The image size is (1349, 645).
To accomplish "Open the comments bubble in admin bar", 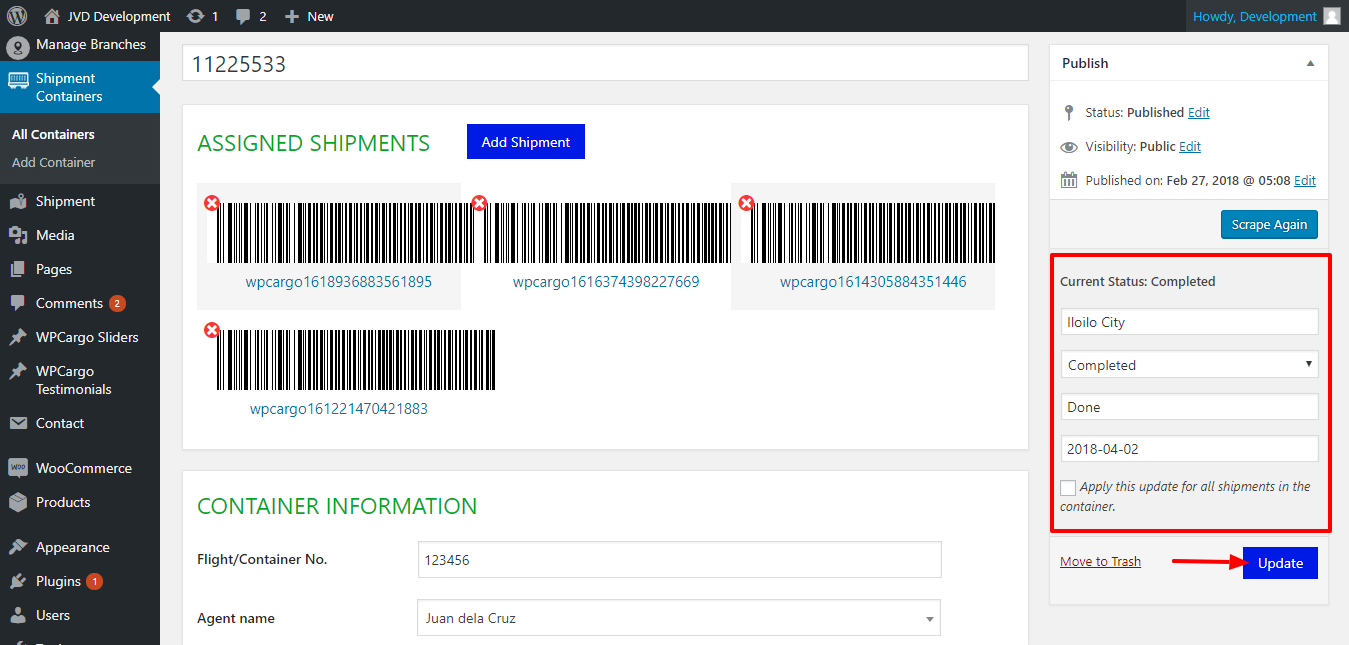I will pyautogui.click(x=243, y=16).
